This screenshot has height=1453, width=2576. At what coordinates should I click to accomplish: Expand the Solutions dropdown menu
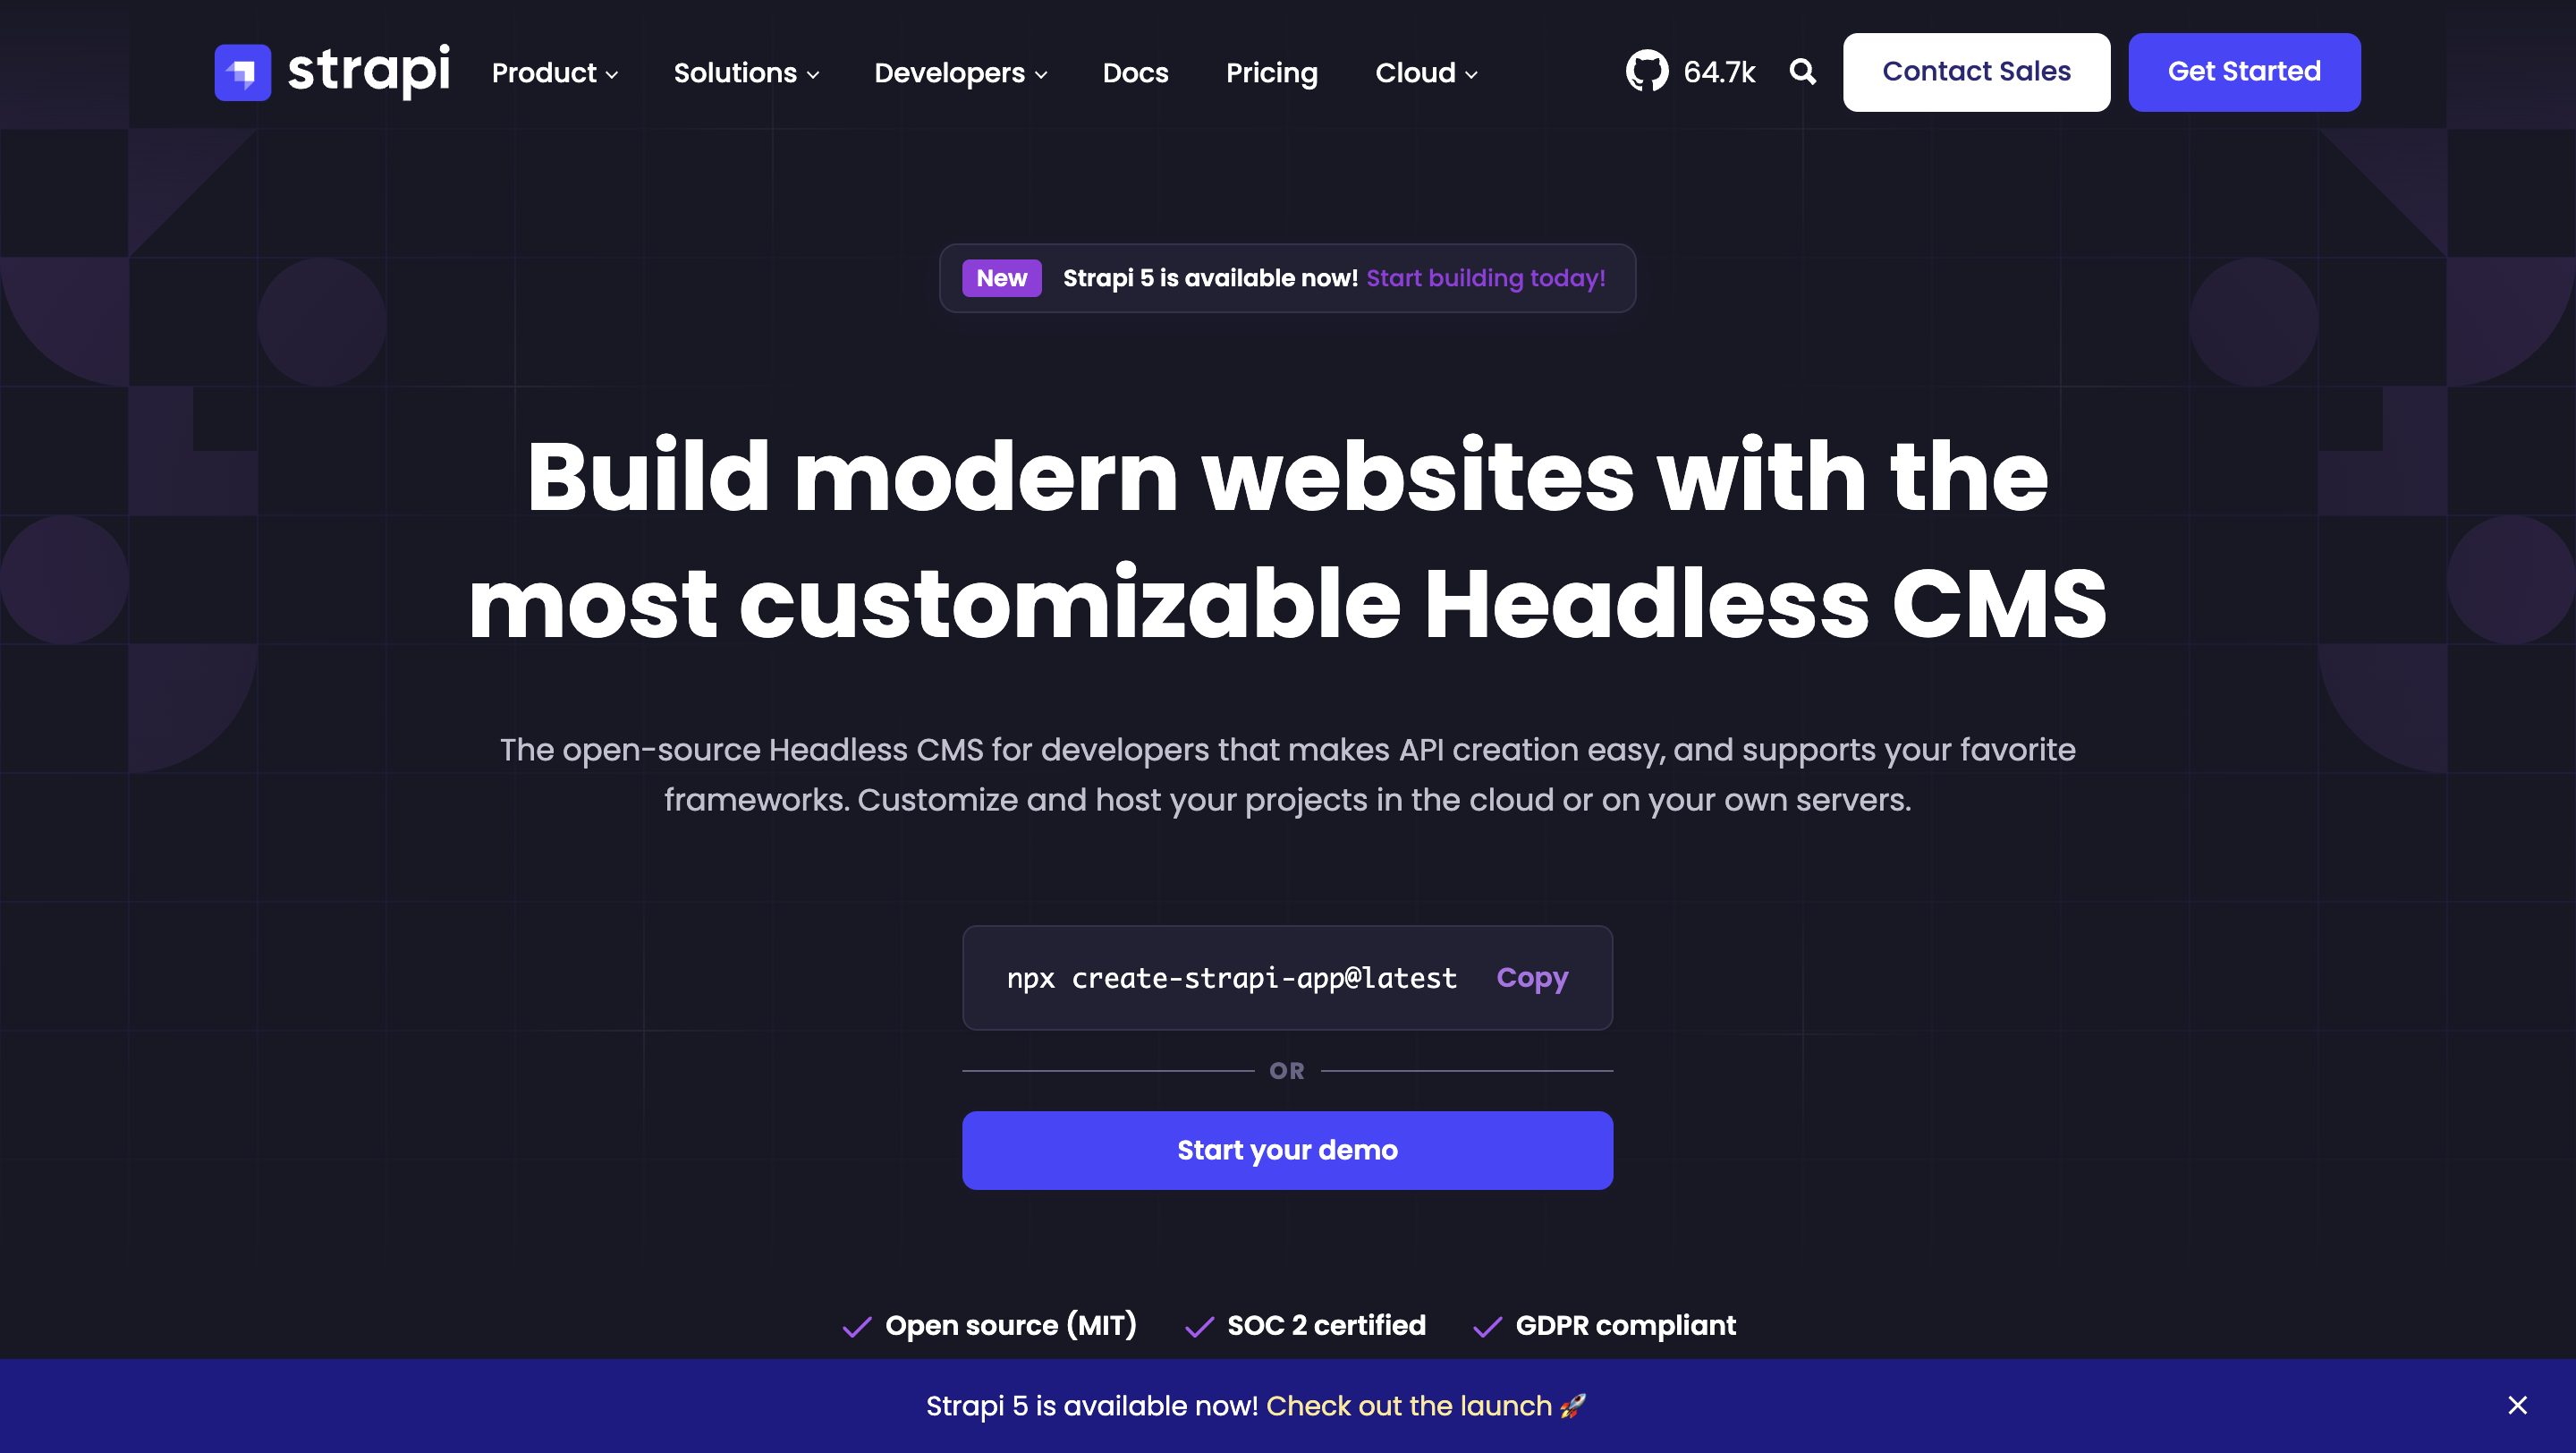[747, 72]
